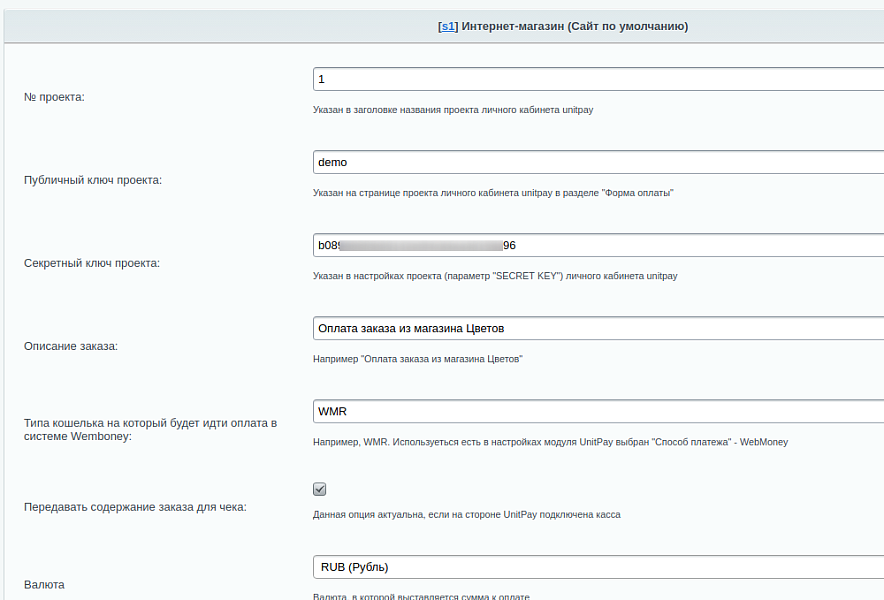This screenshot has height=600, width=884.
Task: Click the "Форма оплаты" hint below public key
Action: [x=493, y=193]
